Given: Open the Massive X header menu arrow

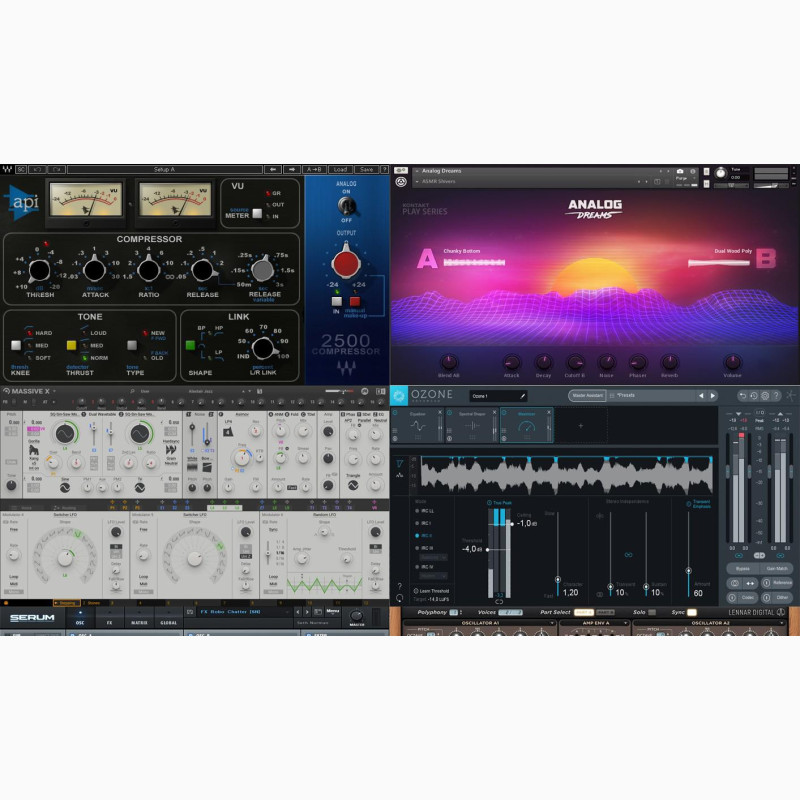Looking at the screenshot, I should pyautogui.click(x=55, y=391).
